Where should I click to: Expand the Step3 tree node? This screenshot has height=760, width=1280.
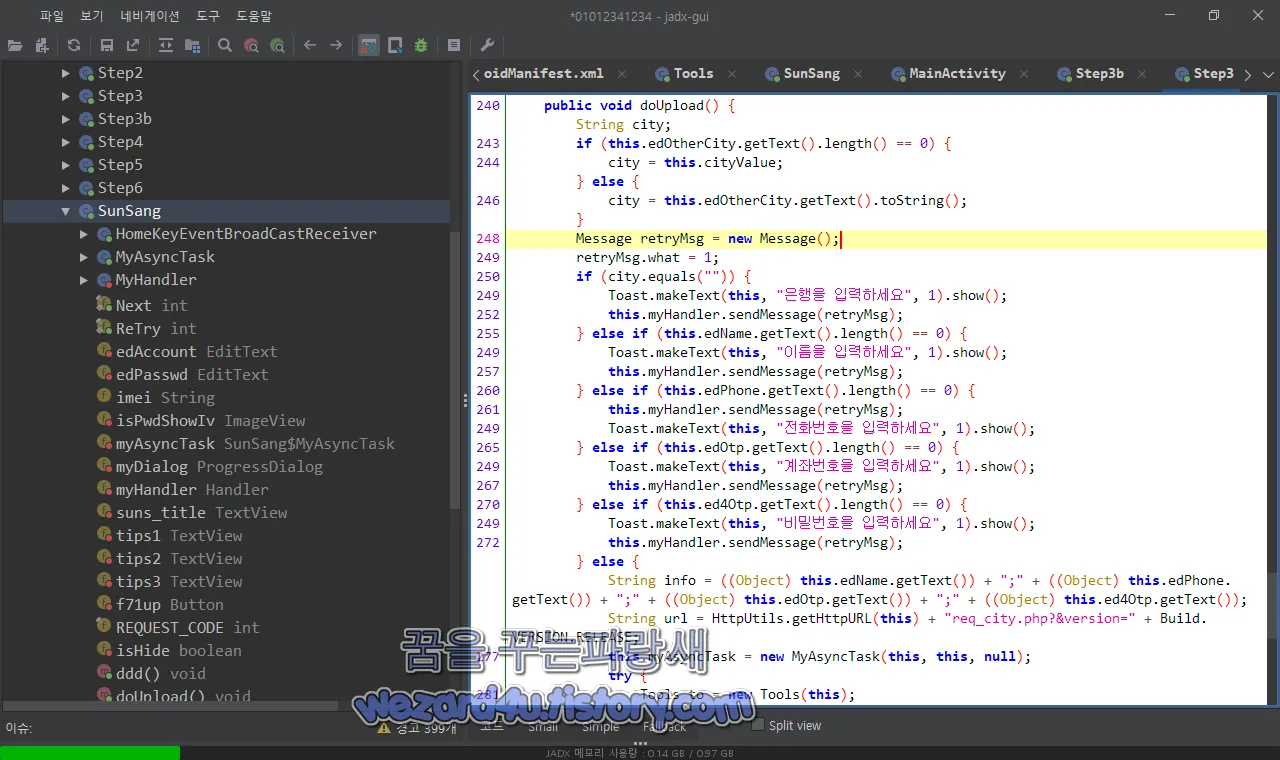click(x=66, y=96)
